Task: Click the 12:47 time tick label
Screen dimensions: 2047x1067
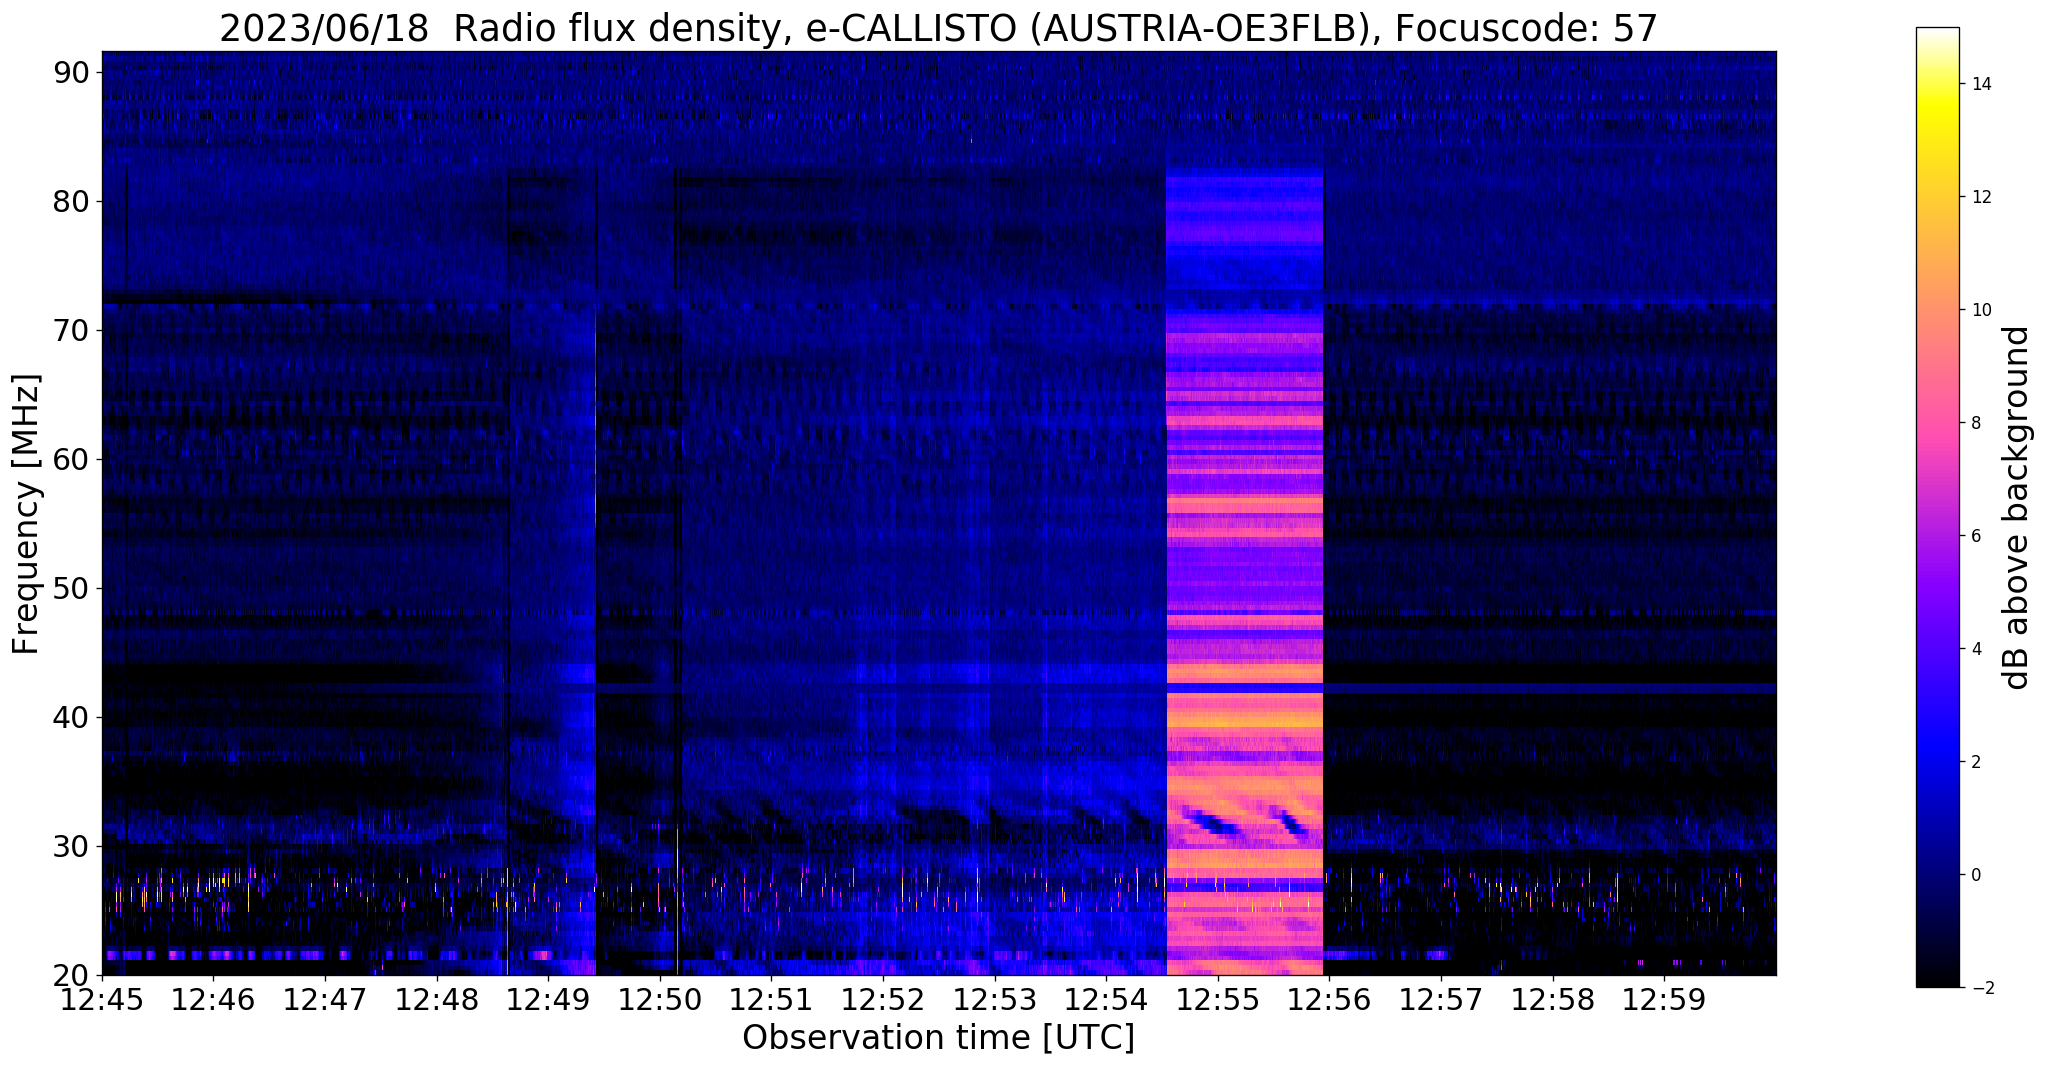Action: click(x=325, y=1000)
